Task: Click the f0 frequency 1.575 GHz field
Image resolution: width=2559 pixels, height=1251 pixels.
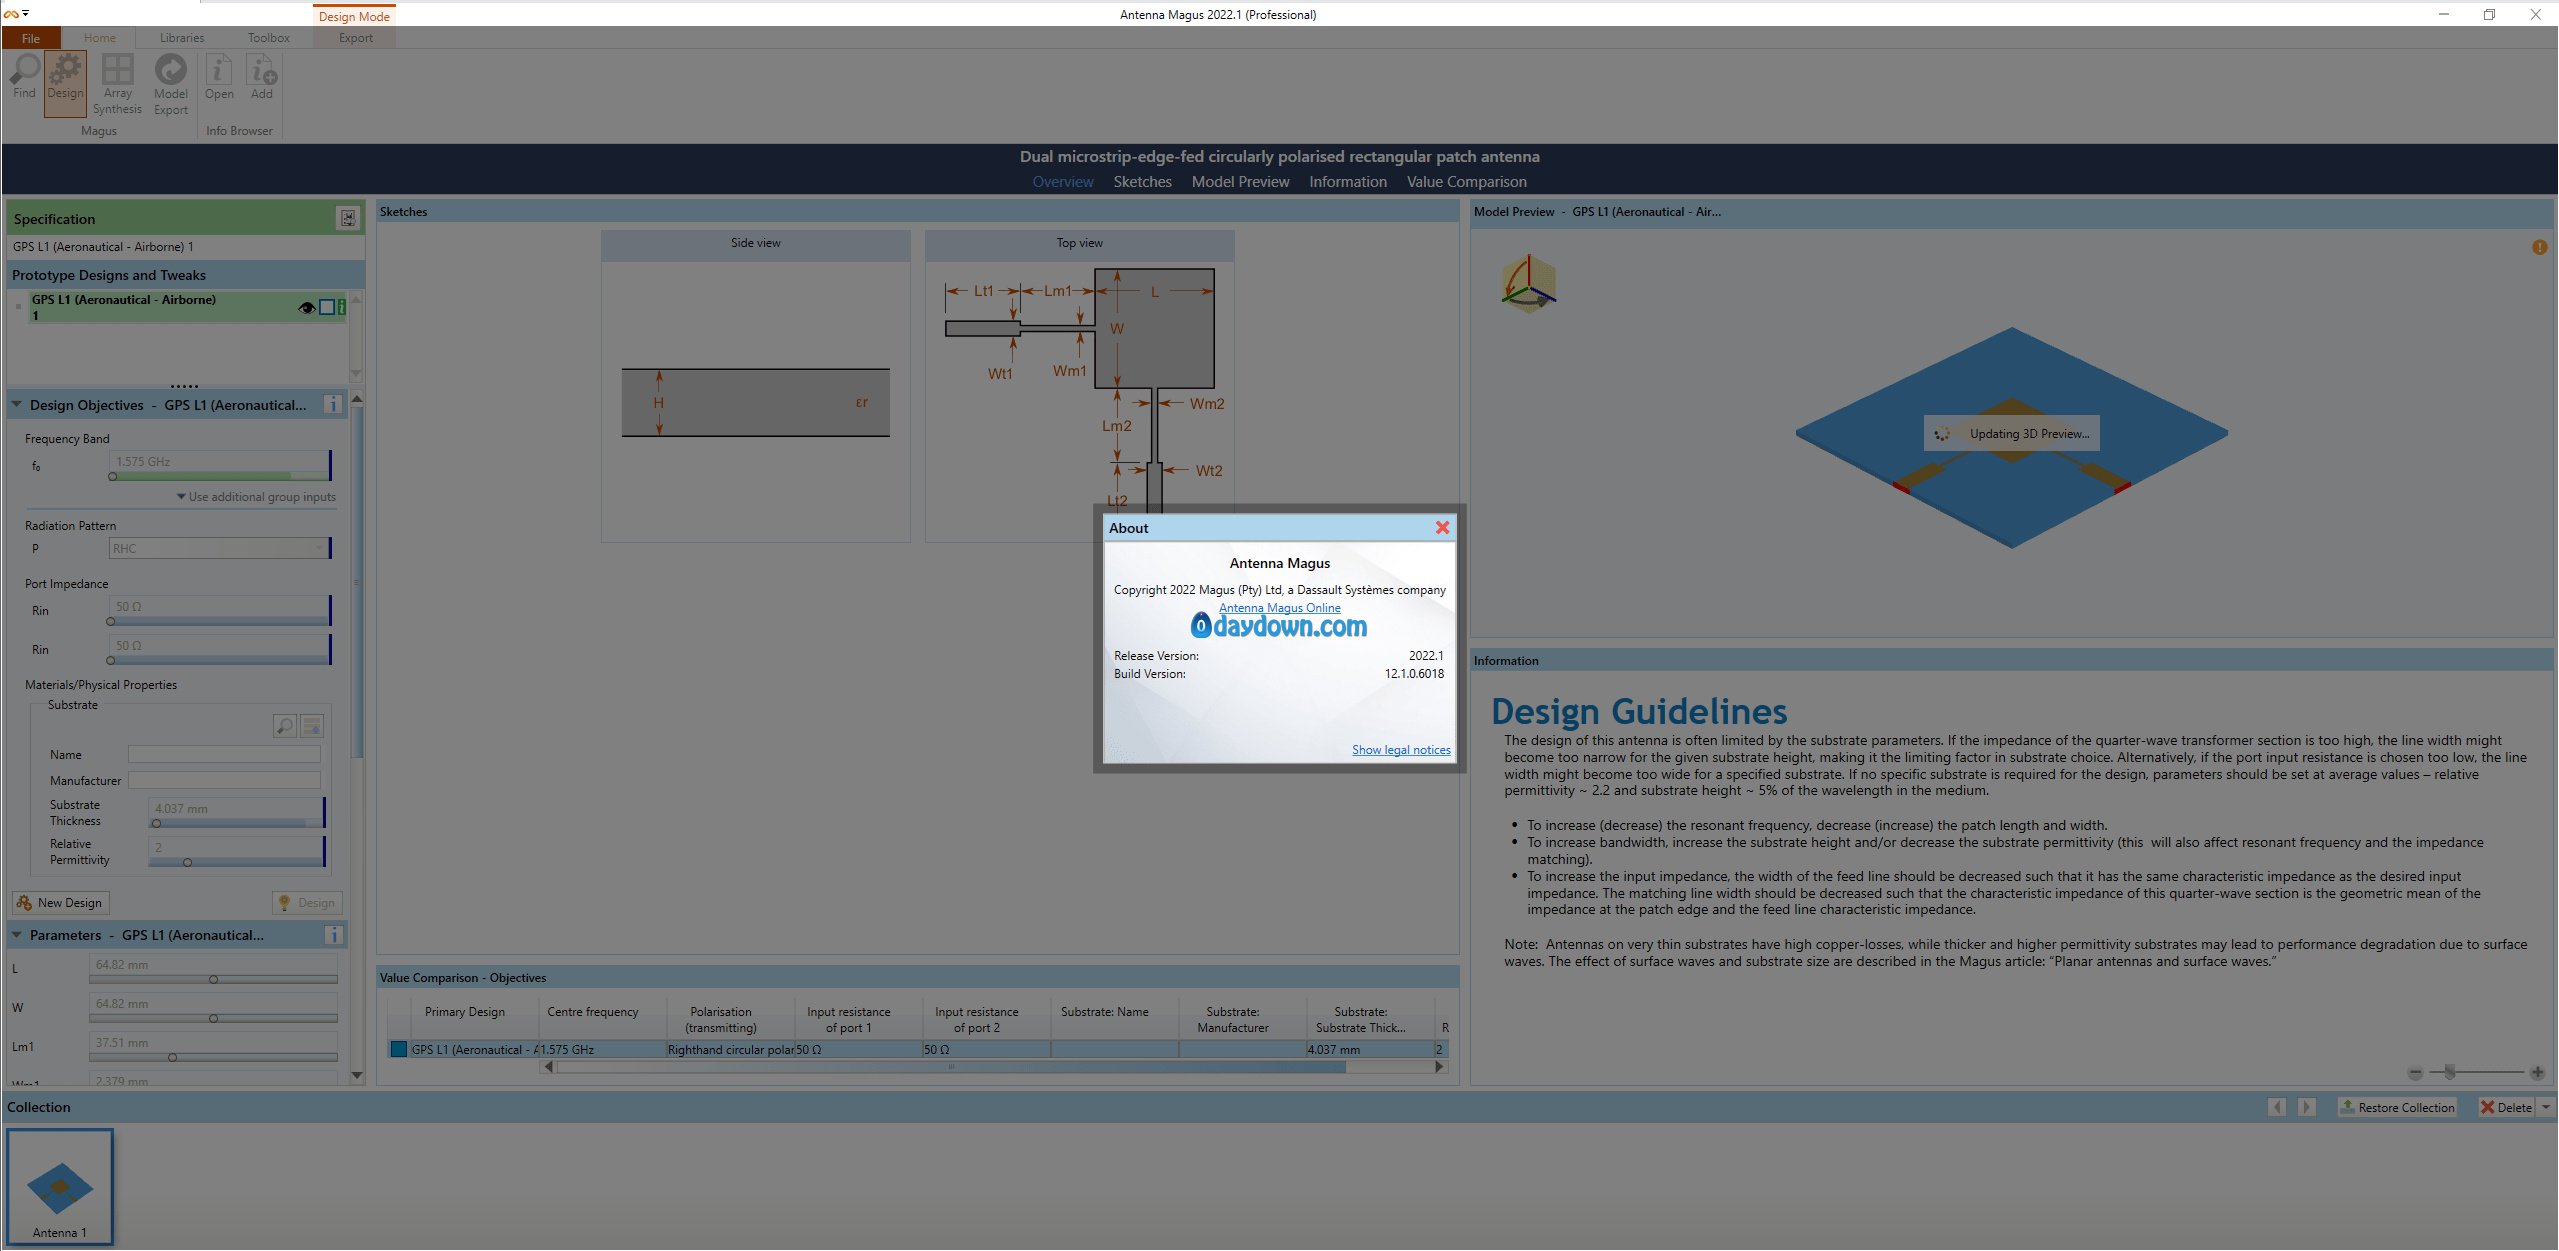Action: click(218, 461)
